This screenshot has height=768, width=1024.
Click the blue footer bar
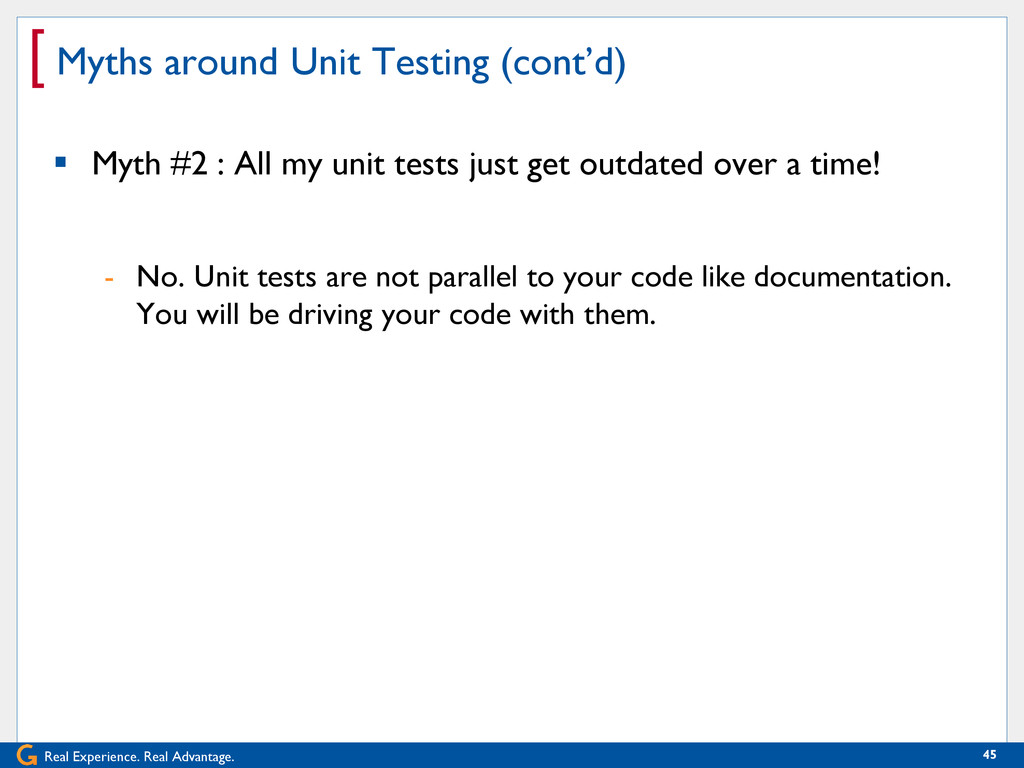[512, 755]
